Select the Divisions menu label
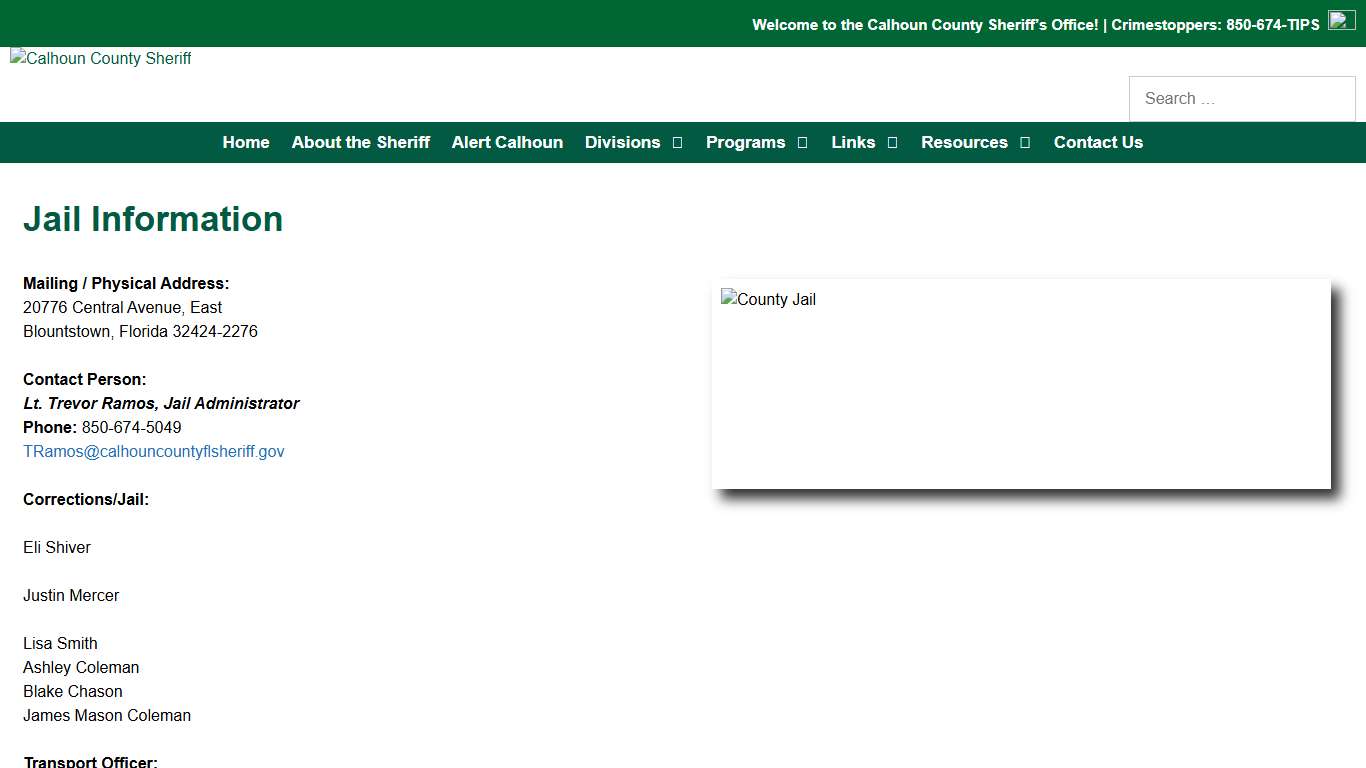 coord(622,142)
